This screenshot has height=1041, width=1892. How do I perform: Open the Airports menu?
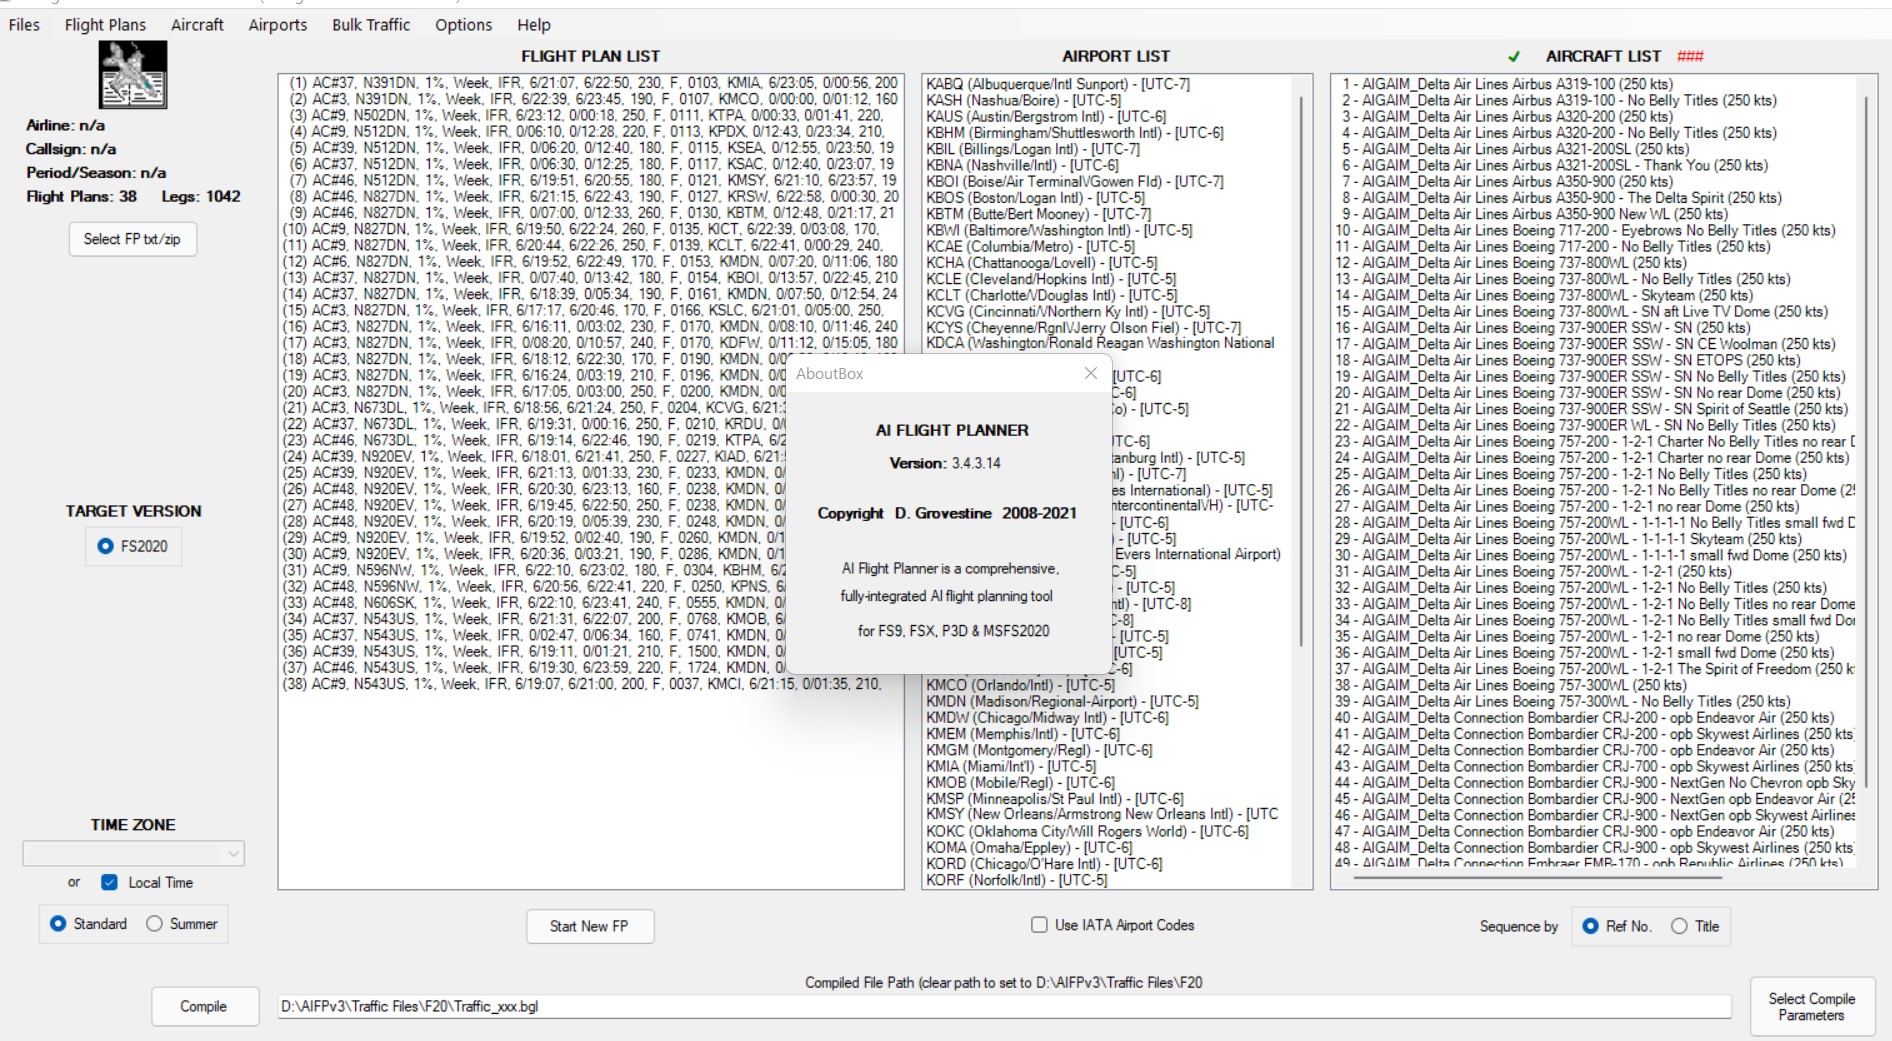(x=278, y=25)
